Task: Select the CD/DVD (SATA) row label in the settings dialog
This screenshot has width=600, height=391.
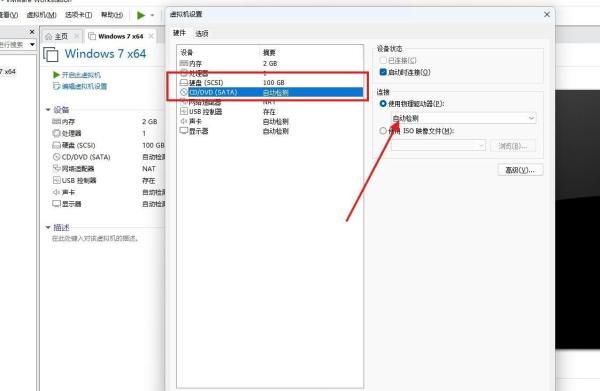Action: click(213, 92)
